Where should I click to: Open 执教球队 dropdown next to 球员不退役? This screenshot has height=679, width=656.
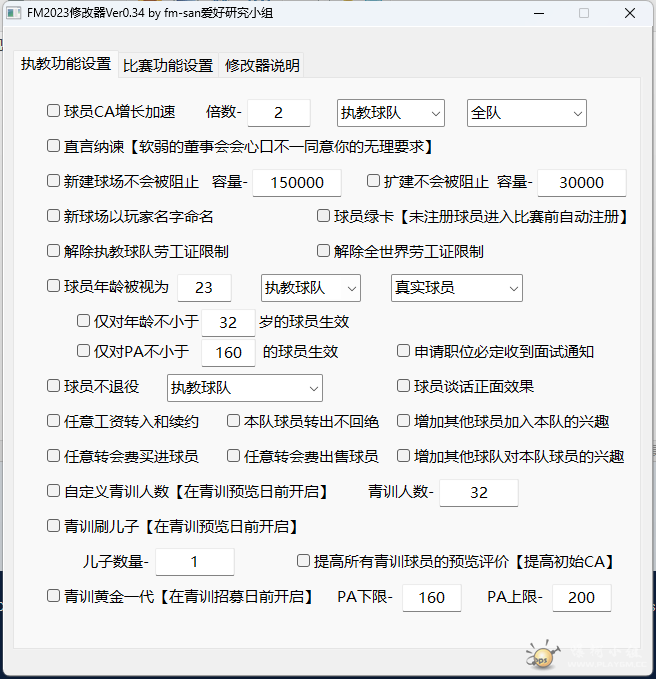(x=245, y=388)
